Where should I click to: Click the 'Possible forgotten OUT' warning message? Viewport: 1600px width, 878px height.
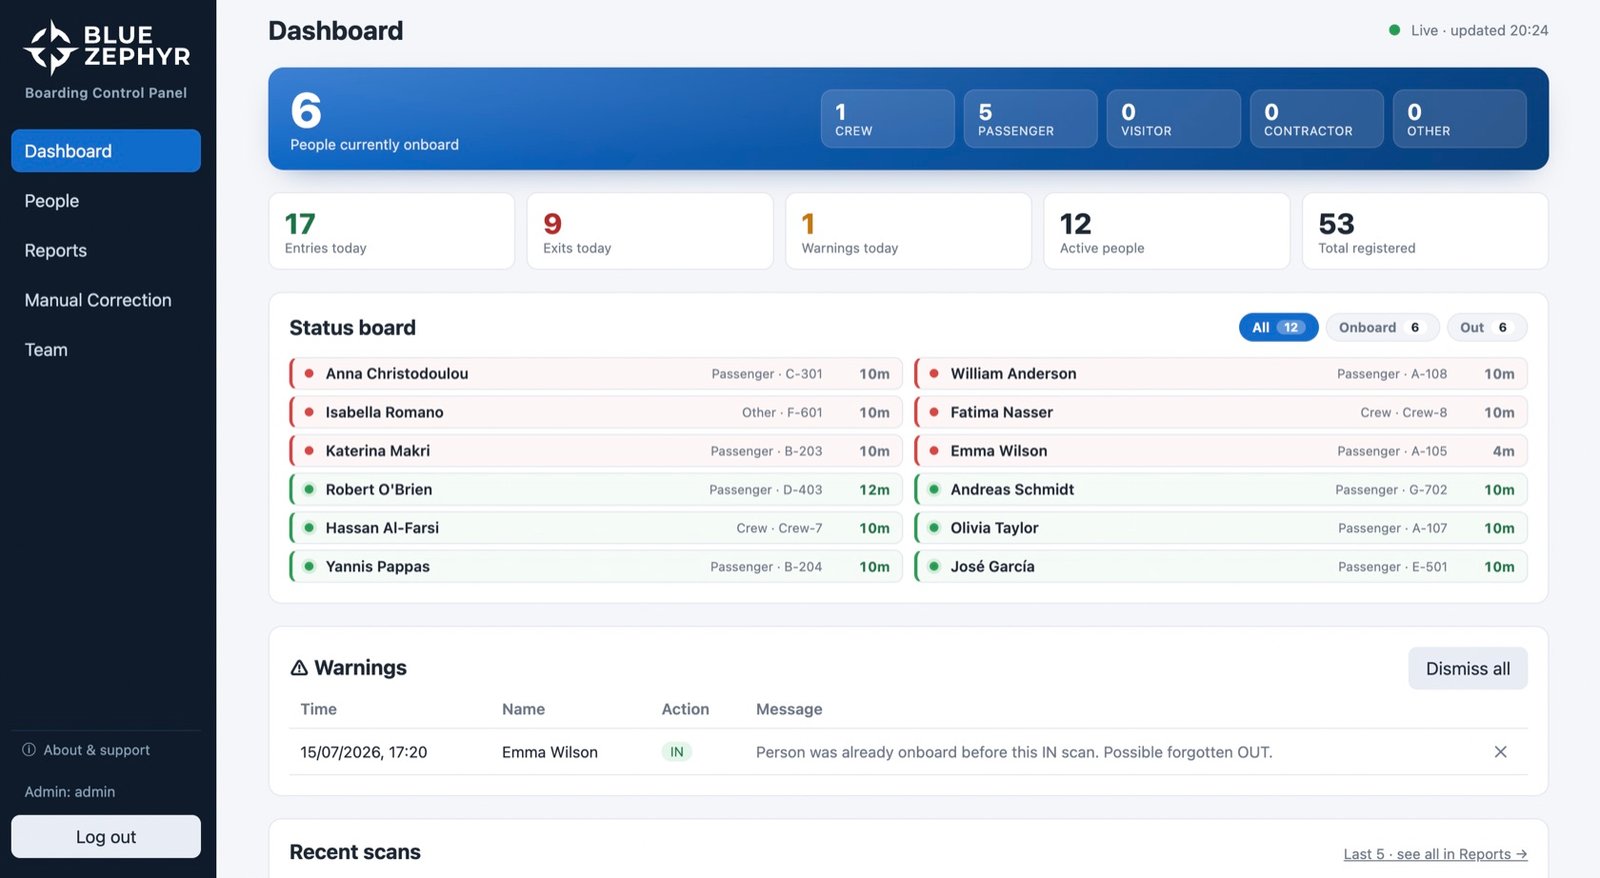click(x=1014, y=752)
